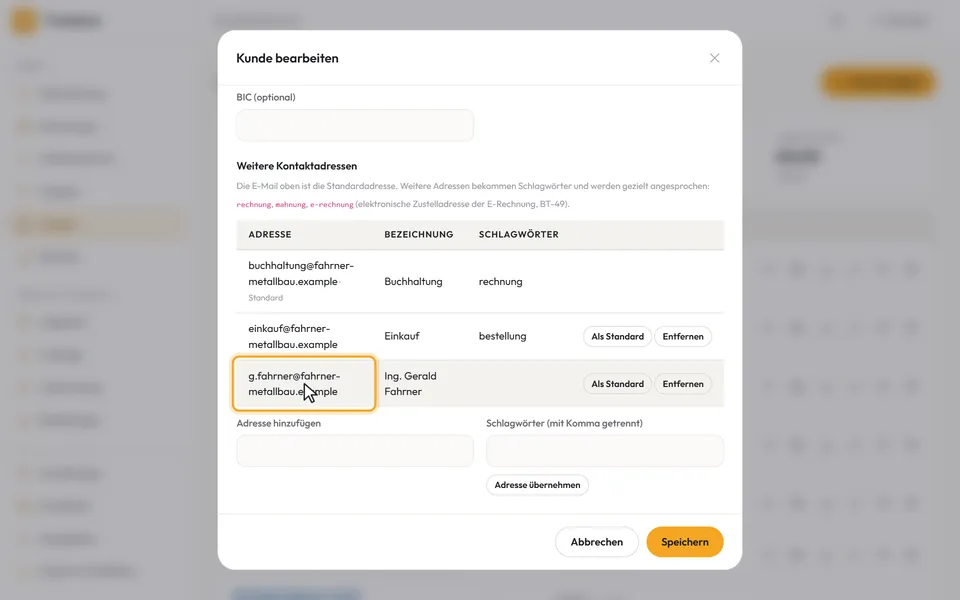Remove the einkauf@fahrner-metallbau address
Viewport: 960px width, 600px height.
pyautogui.click(x=683, y=336)
